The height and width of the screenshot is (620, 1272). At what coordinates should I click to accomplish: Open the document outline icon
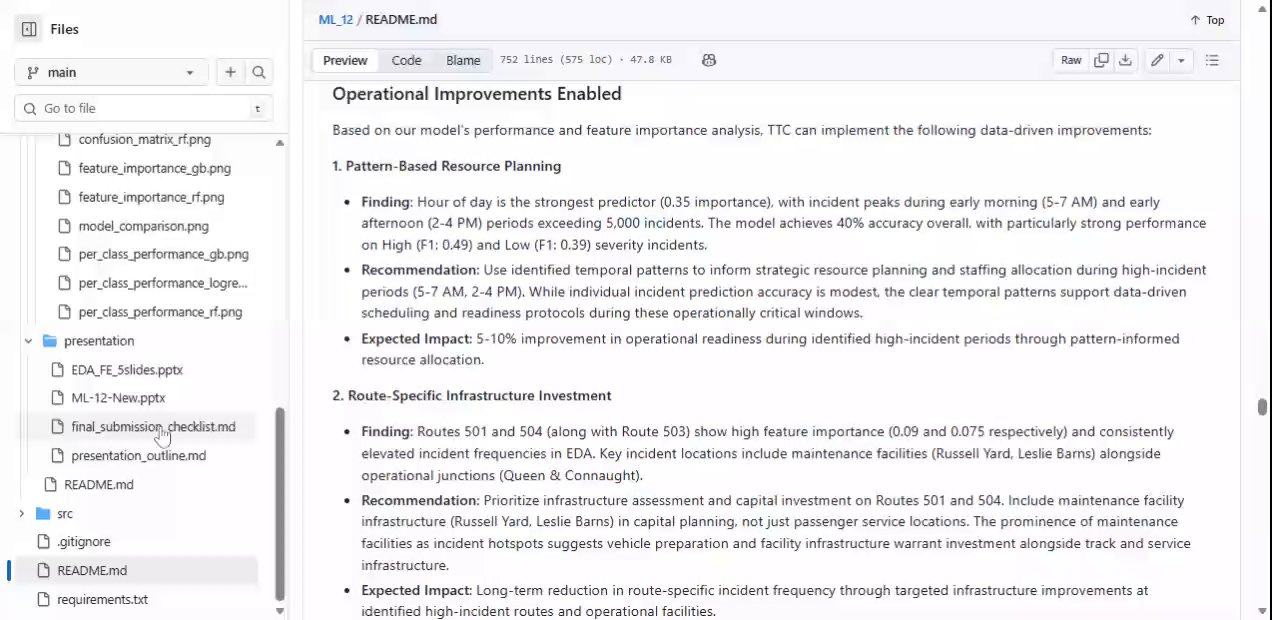(1212, 60)
